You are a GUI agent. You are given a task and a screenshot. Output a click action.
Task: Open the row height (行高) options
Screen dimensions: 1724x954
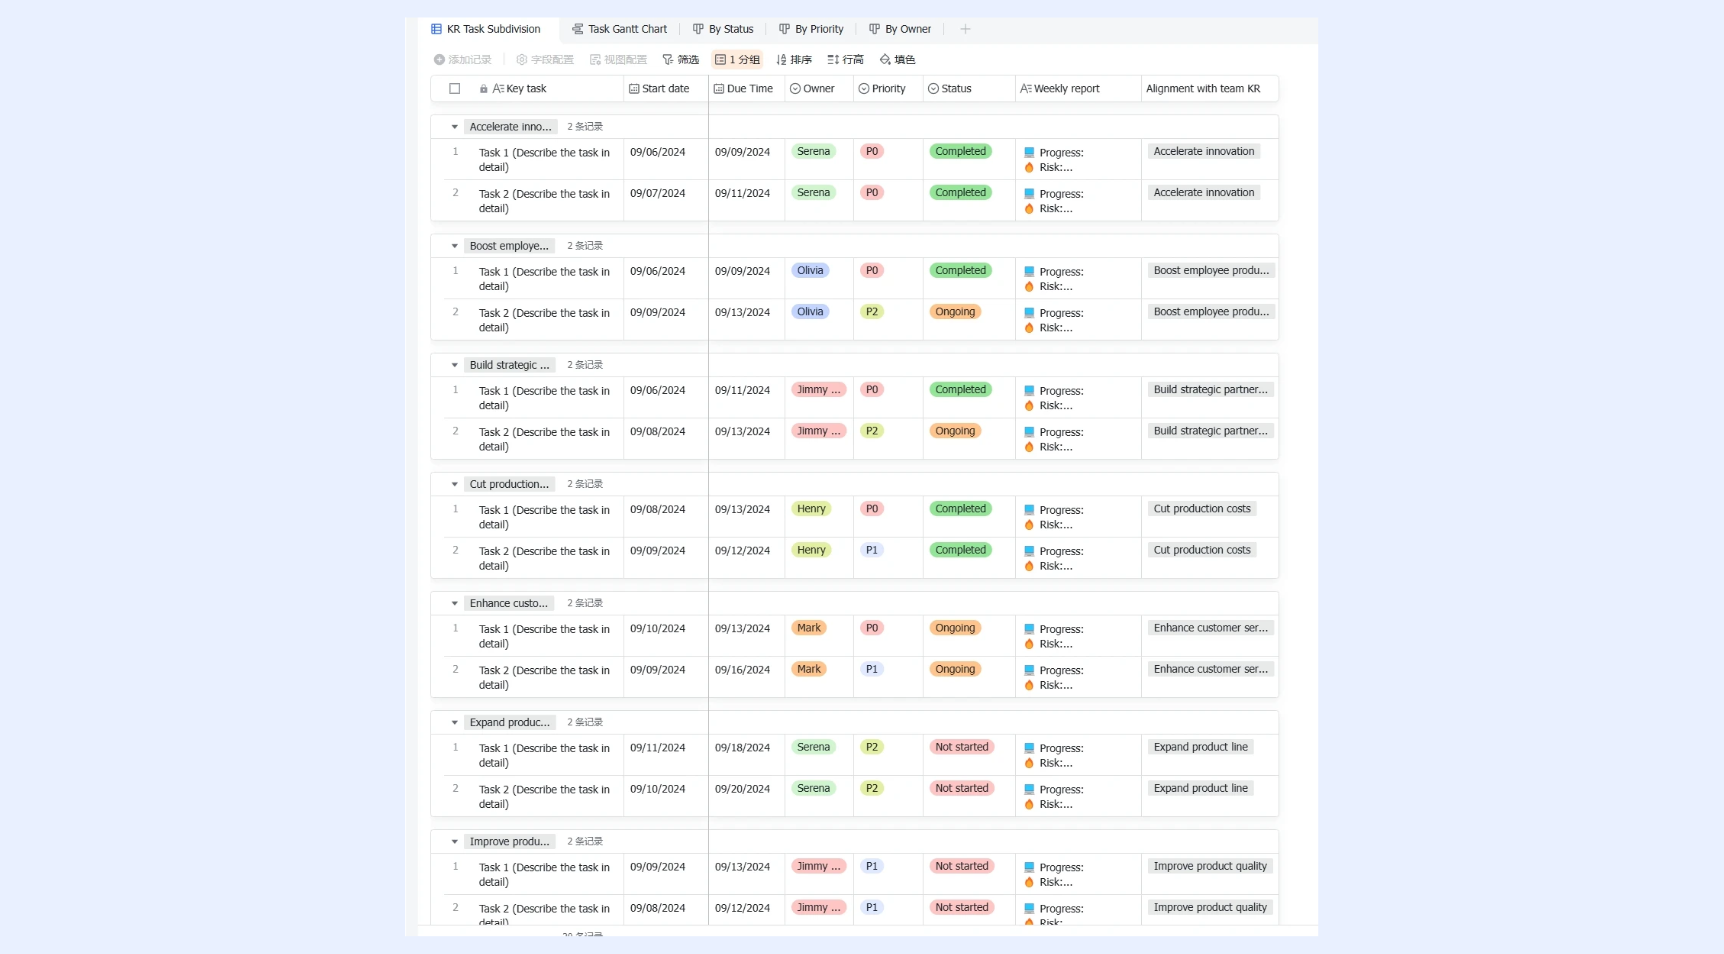845,60
